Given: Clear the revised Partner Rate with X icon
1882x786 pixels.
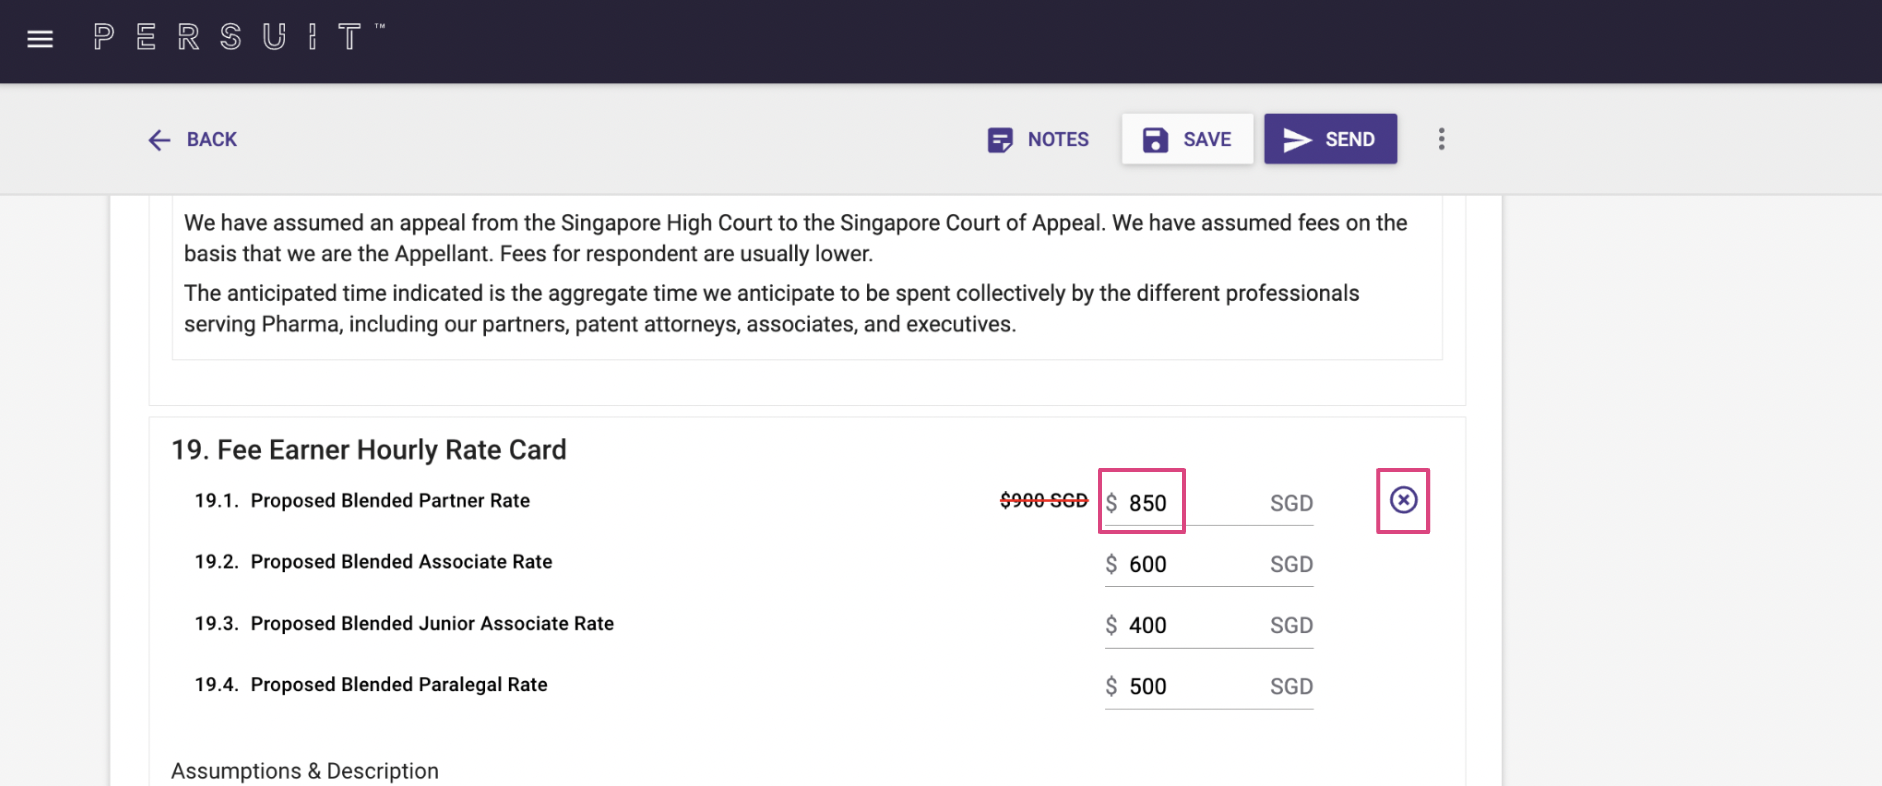Looking at the screenshot, I should pyautogui.click(x=1403, y=500).
